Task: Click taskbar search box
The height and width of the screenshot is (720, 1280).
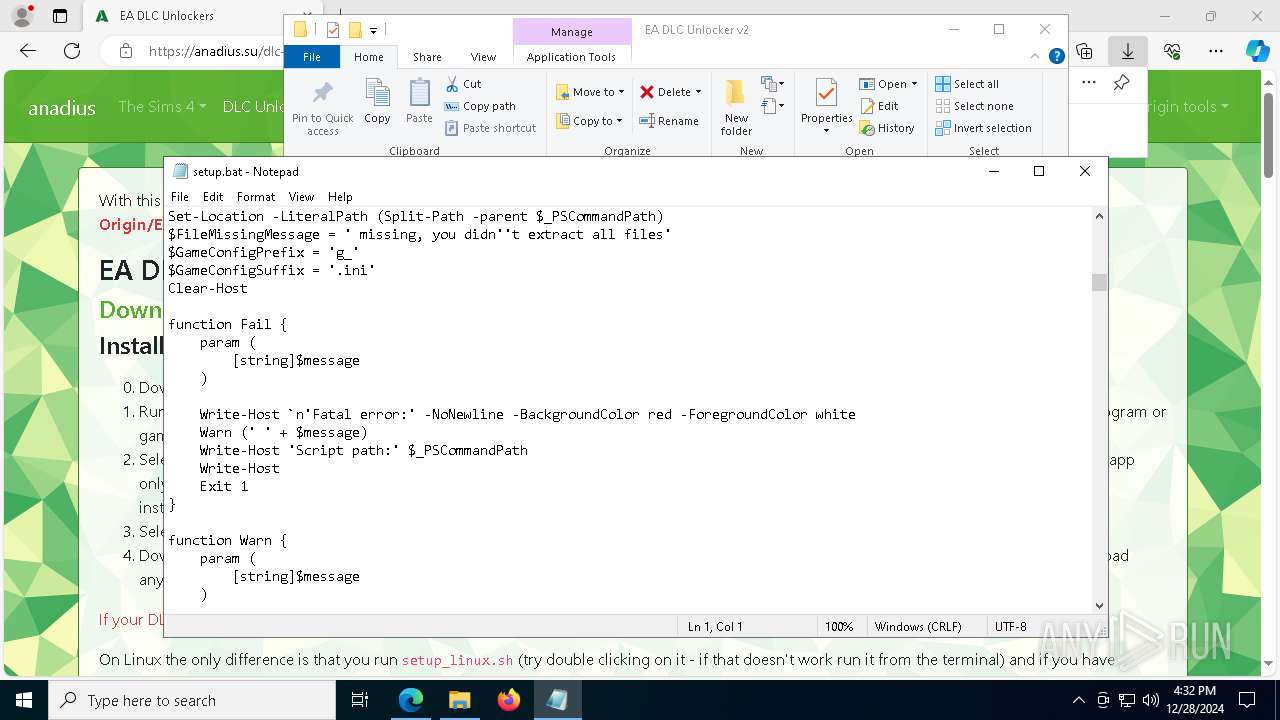Action: pyautogui.click(x=192, y=700)
